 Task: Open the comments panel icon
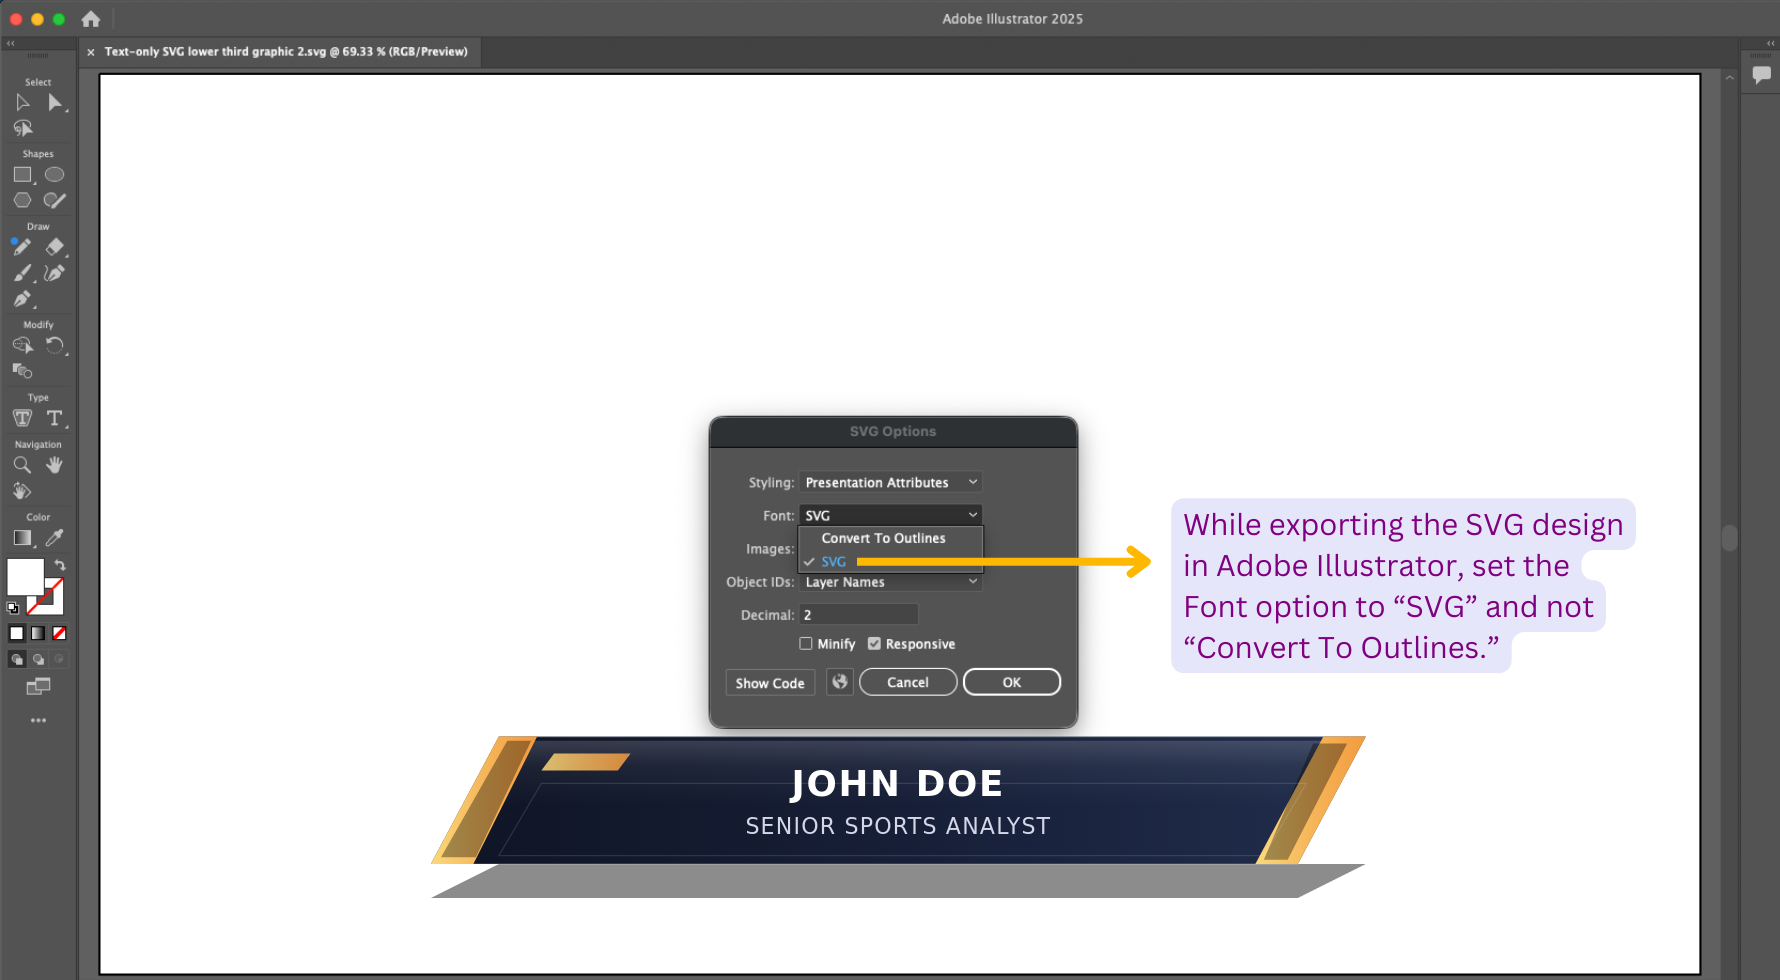[x=1761, y=75]
